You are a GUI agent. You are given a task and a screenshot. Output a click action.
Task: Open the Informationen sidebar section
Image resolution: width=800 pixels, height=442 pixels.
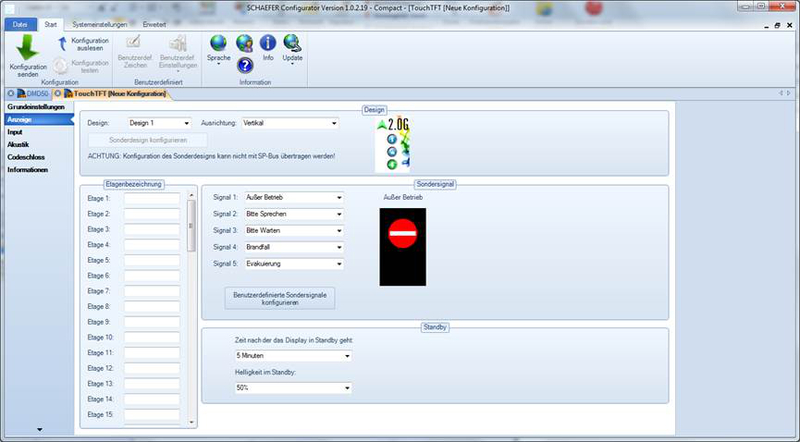28,169
